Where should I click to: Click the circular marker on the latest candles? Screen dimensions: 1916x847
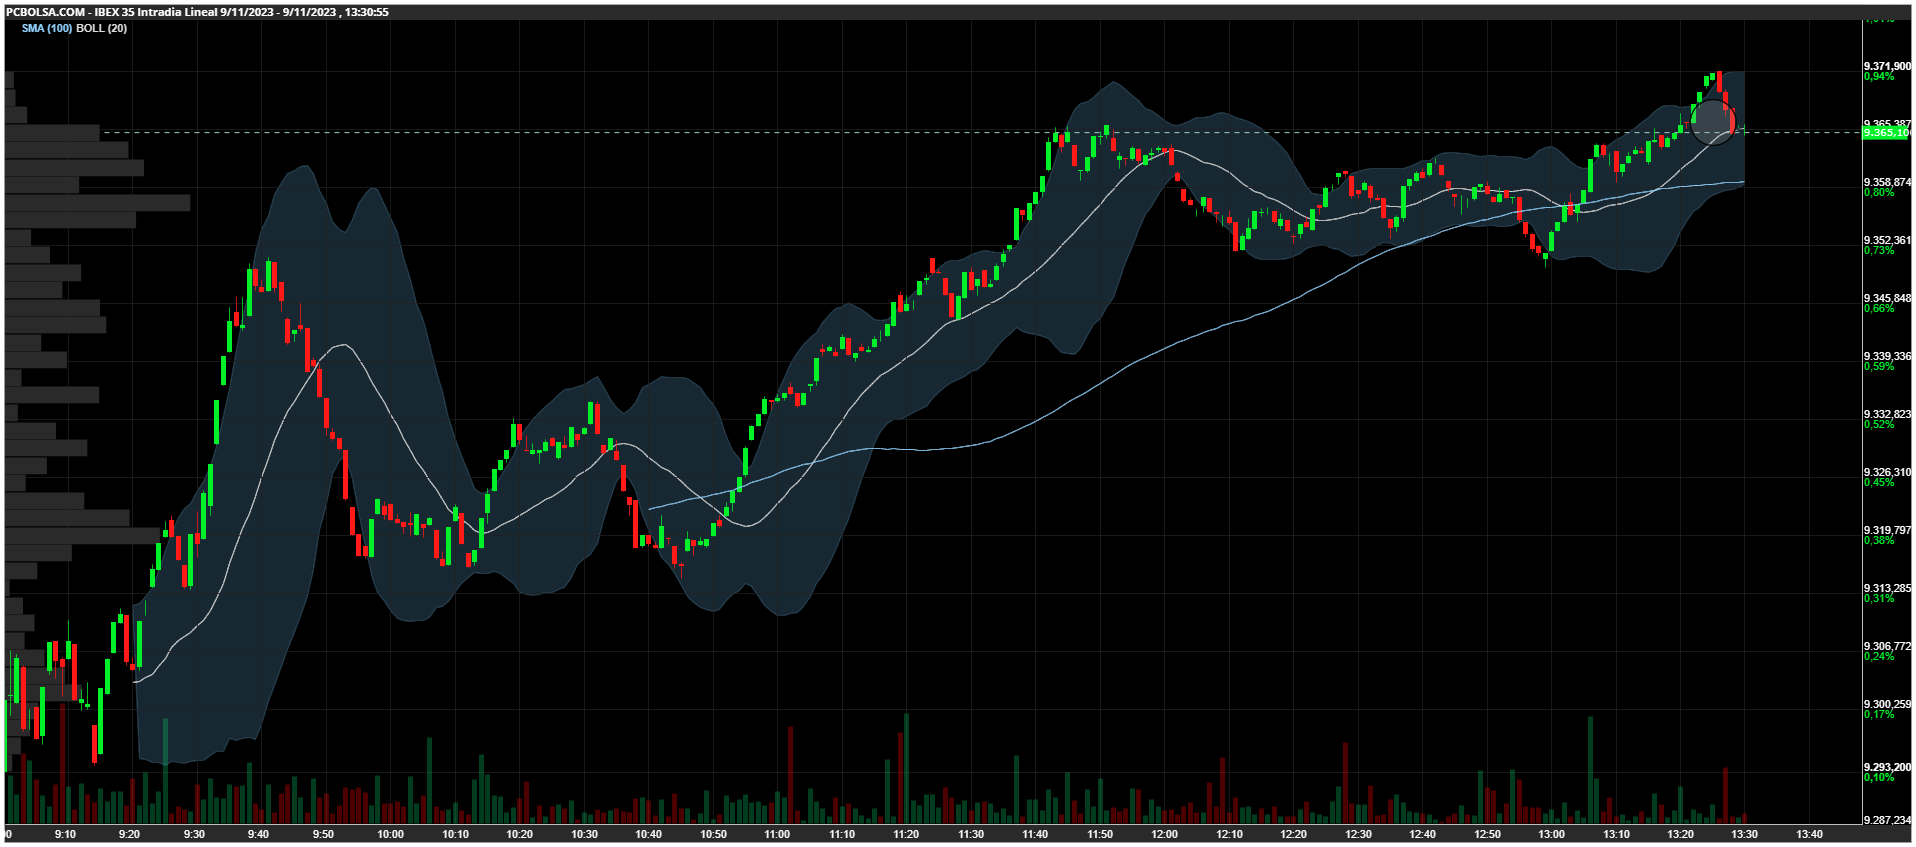pos(1714,121)
